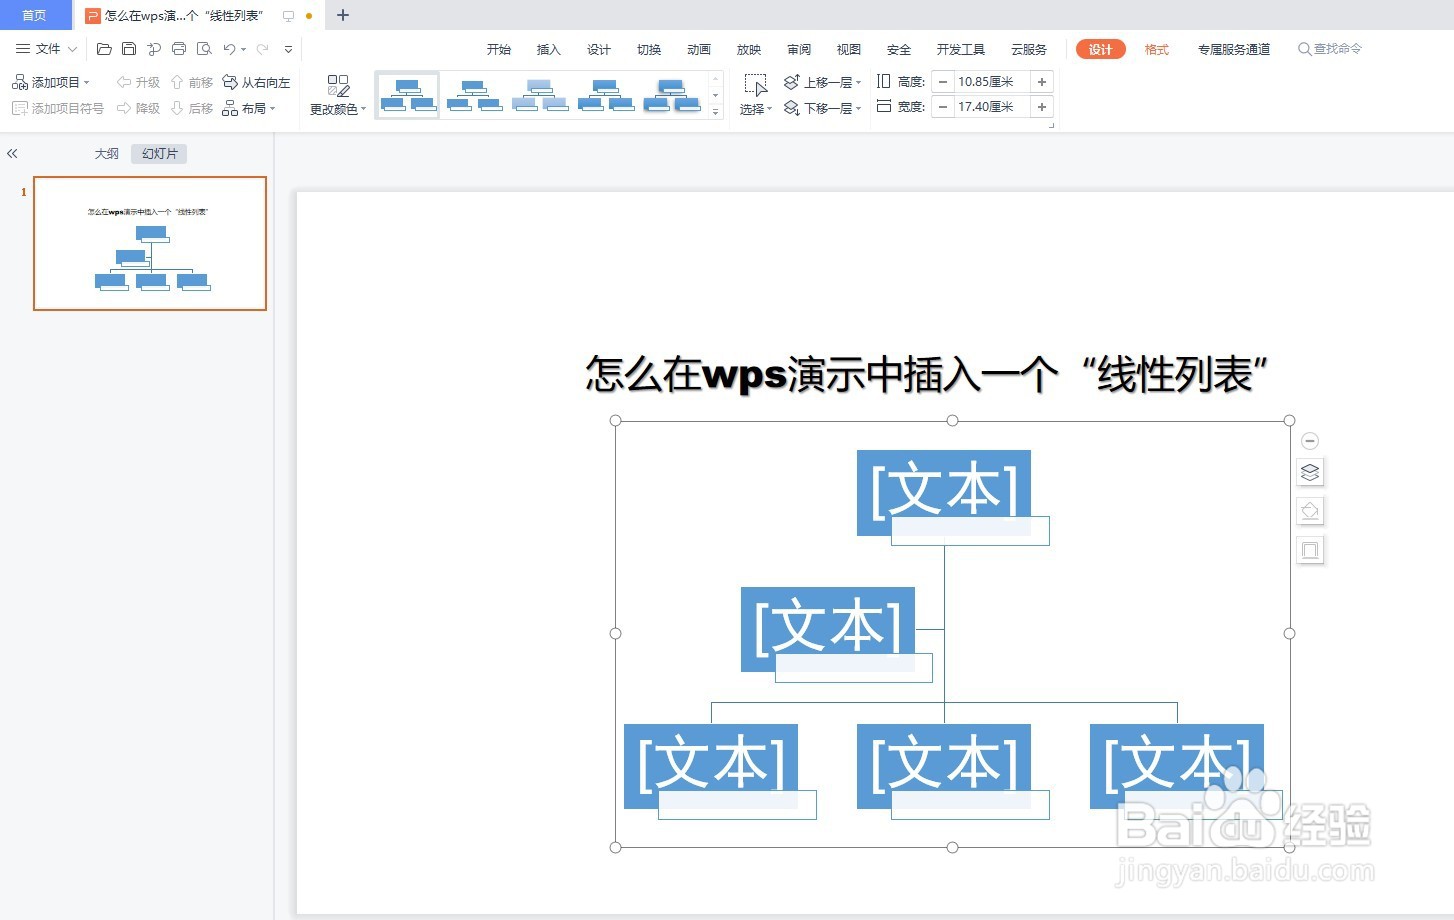1454x920 pixels.
Task: Switch to the 首页 home tab
Action: [35, 15]
